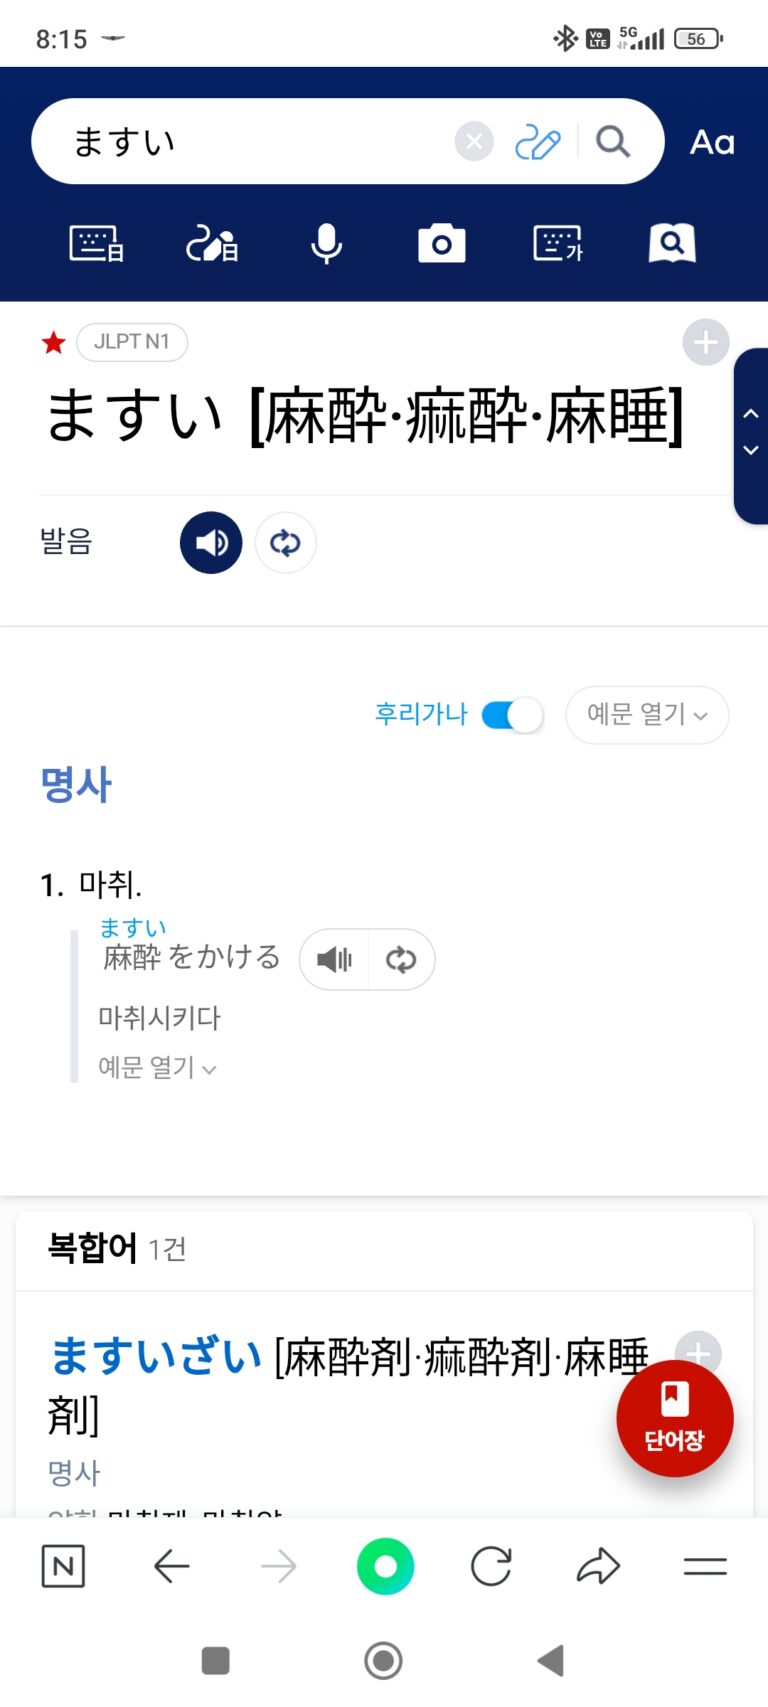768x1707 pixels.
Task: Start voice search with microphone
Action: tap(326, 243)
